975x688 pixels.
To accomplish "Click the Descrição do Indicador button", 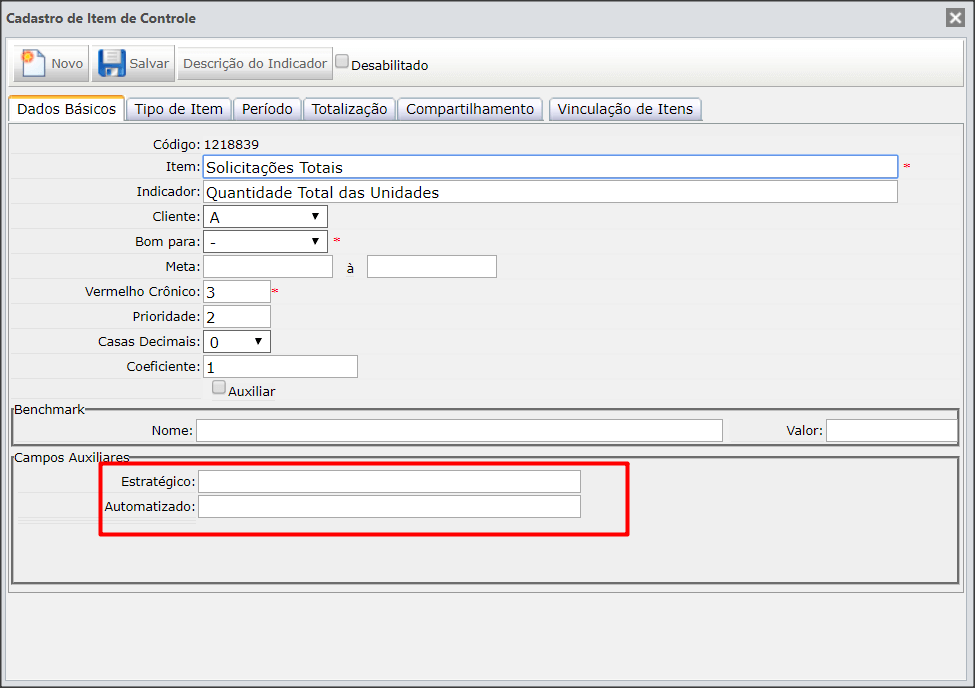I will coord(255,63).
